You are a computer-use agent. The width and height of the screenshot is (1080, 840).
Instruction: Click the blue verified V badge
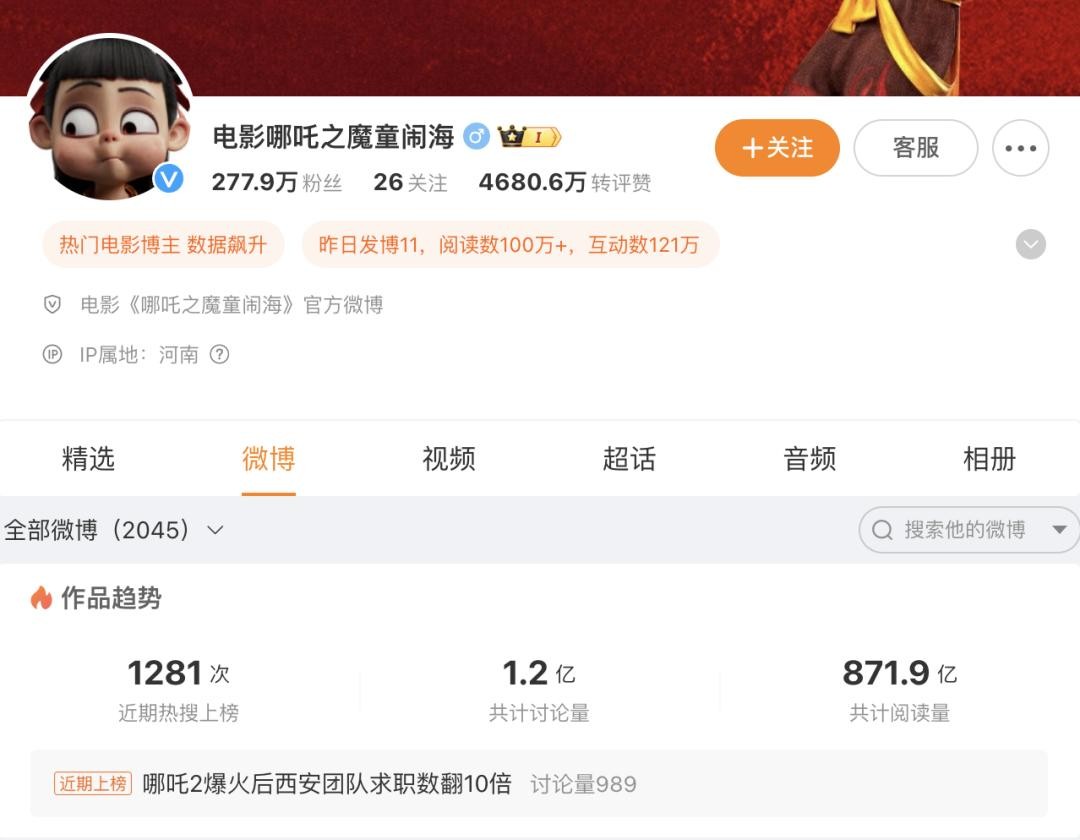169,179
